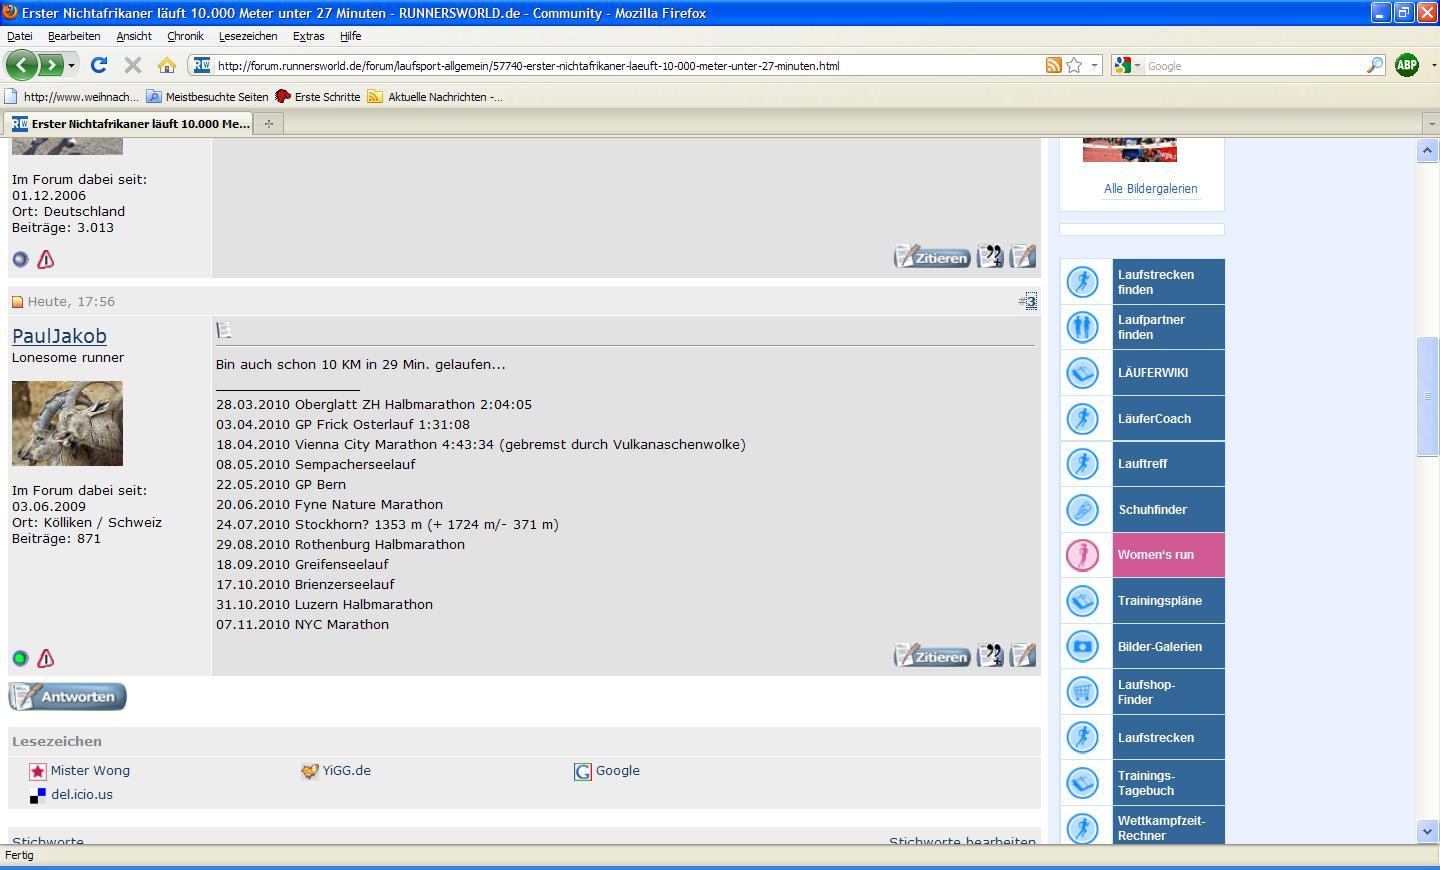The width and height of the screenshot is (1440, 870).
Task: Click quick reply icon on PaulJakob's post
Action: [1023, 655]
